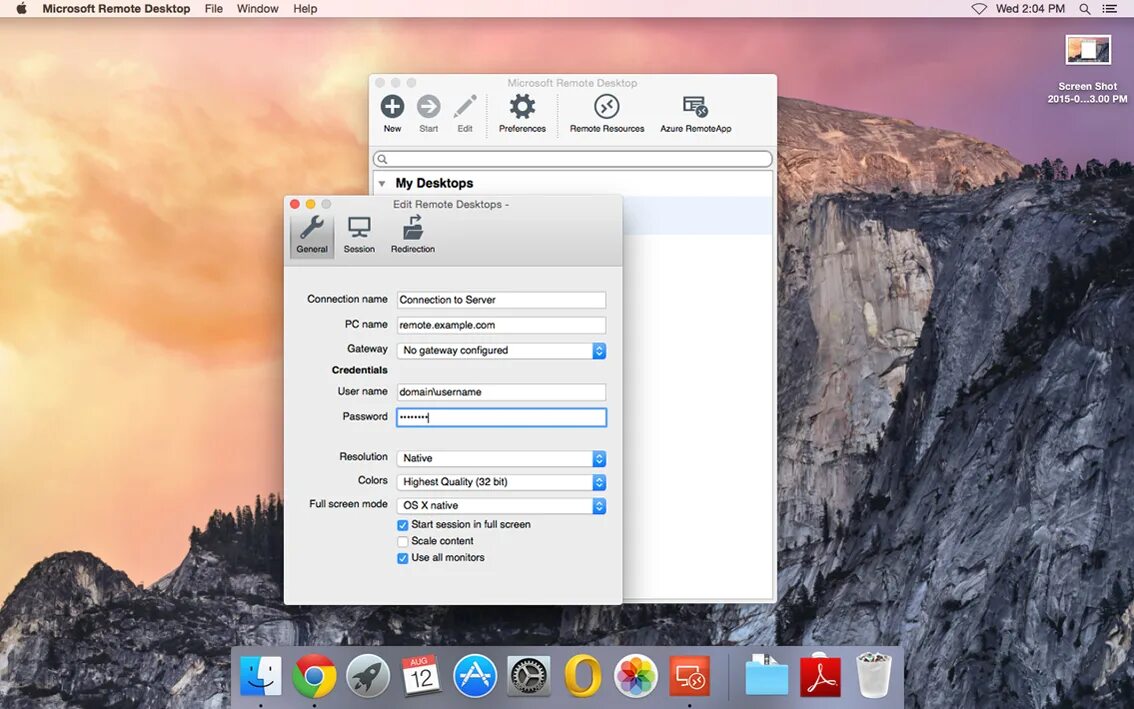Click the Wi-Fi status icon in menu bar
Screen dimensions: 1134x709
[x=979, y=9]
